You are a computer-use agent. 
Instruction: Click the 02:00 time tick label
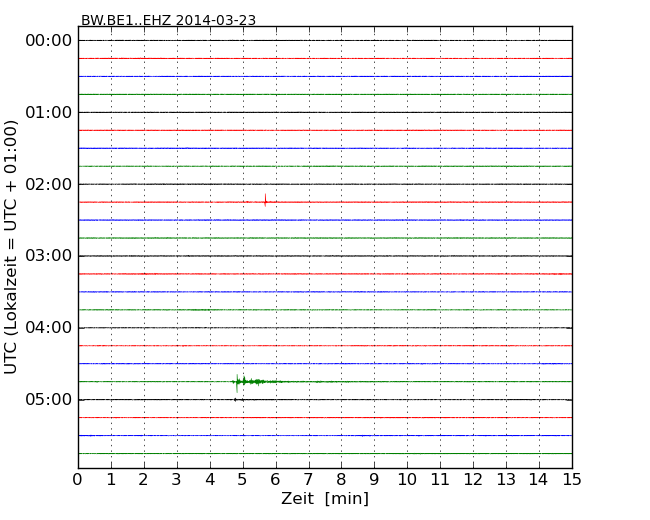click(x=49, y=184)
